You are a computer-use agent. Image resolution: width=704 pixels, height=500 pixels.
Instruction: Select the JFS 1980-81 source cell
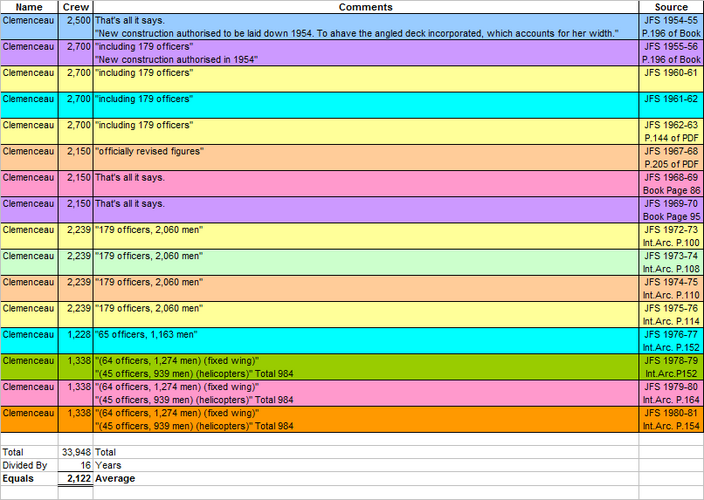(x=671, y=419)
